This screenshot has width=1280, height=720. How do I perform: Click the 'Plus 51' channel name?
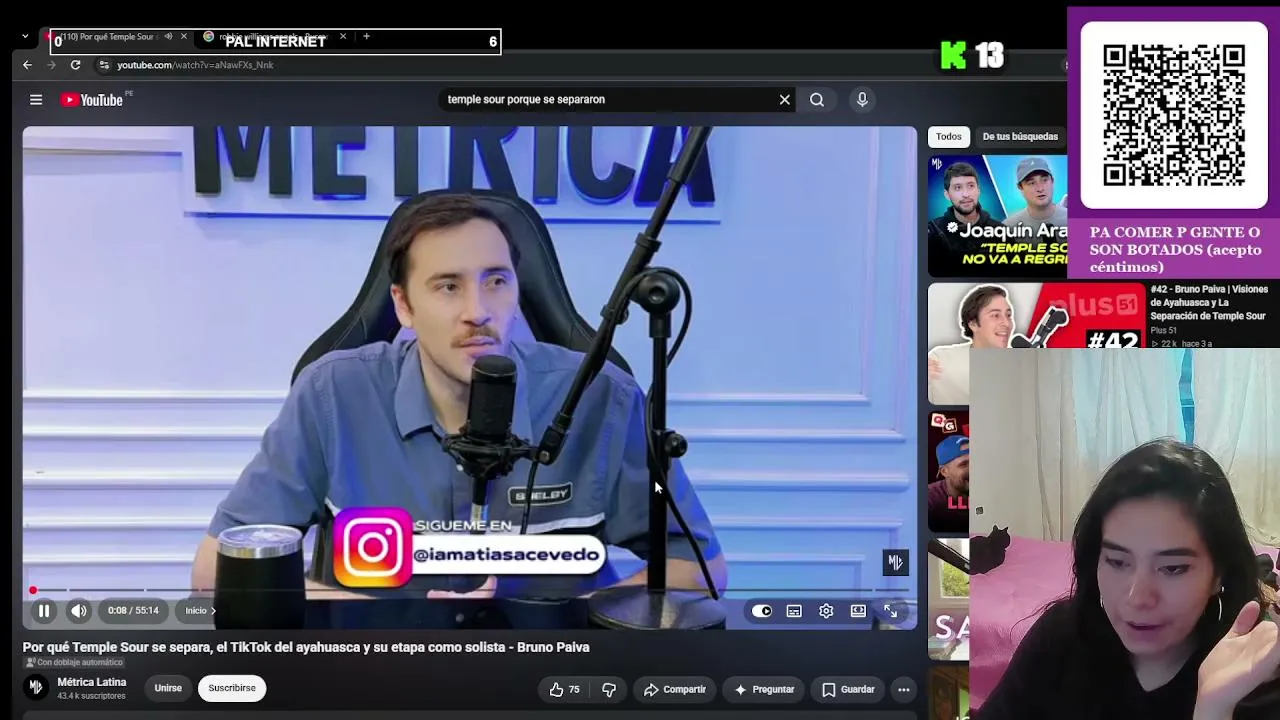[x=1163, y=330]
